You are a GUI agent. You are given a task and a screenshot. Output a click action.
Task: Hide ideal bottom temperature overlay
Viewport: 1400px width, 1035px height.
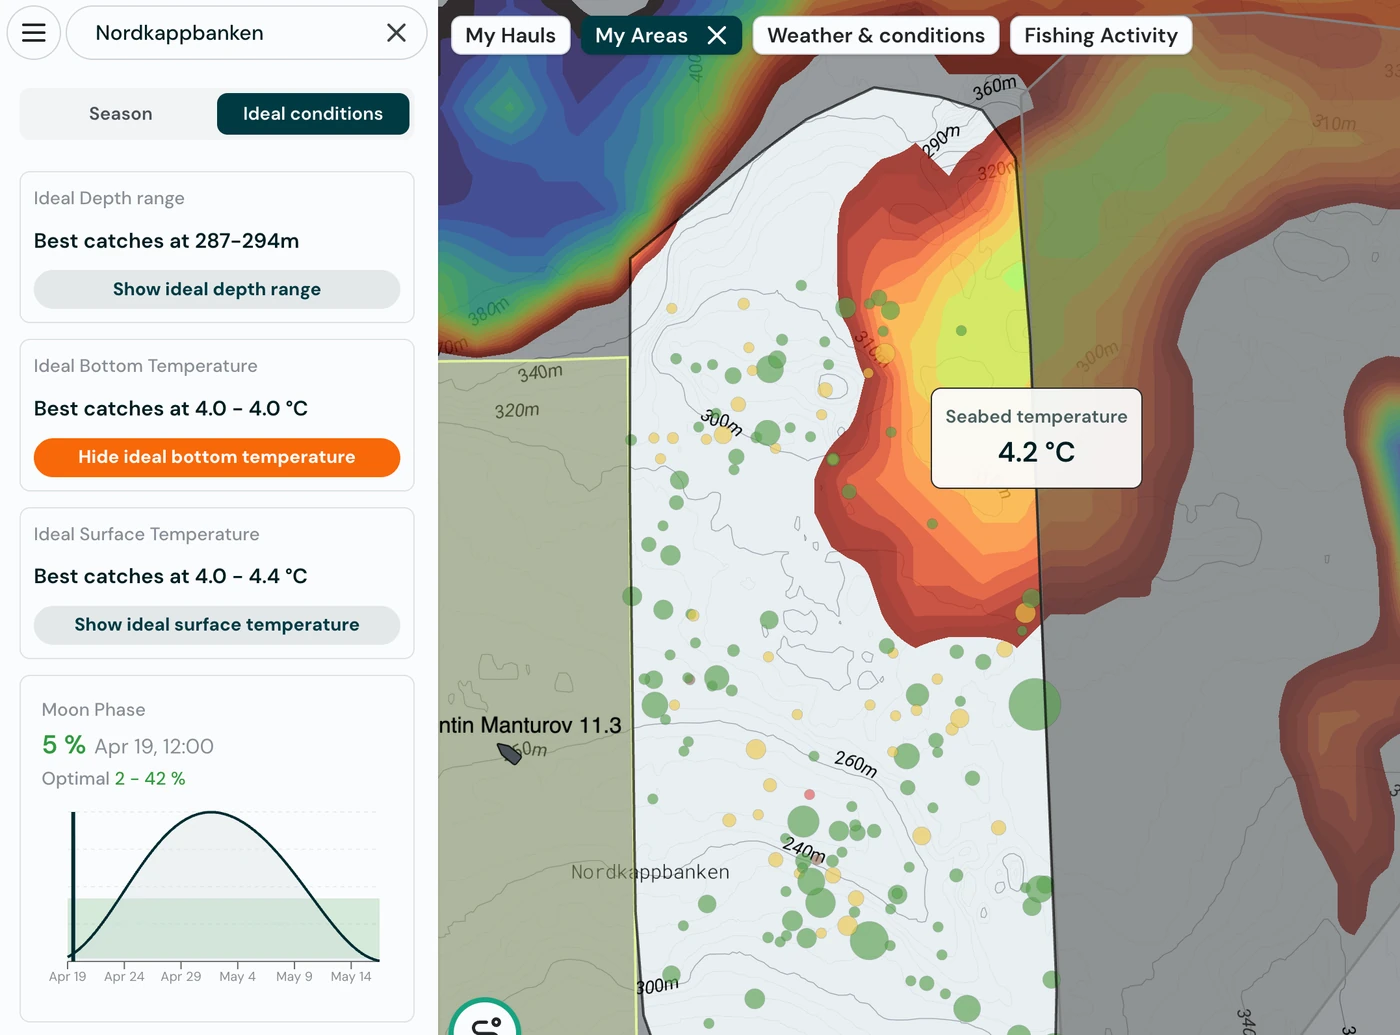coord(217,457)
